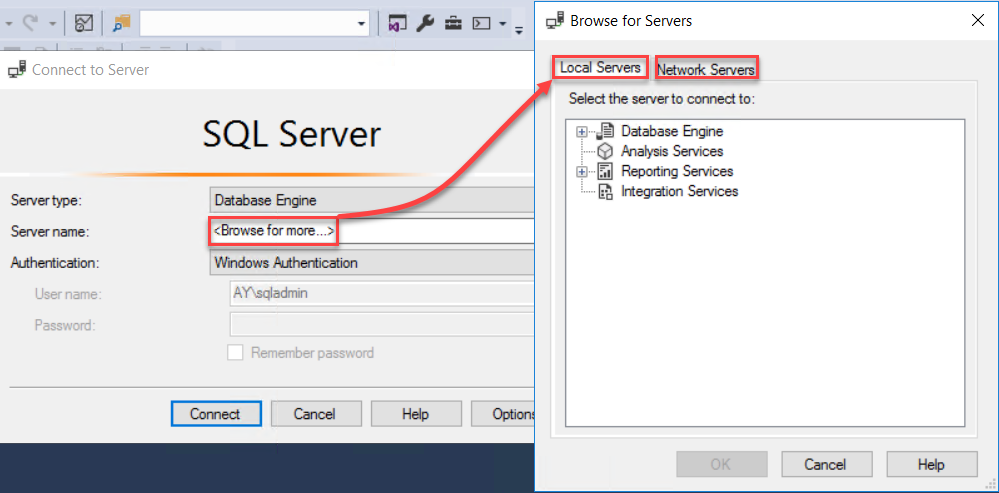Click Cancel in Connect to Server dialog
Screen dimensions: 999x493
[x=316, y=414]
